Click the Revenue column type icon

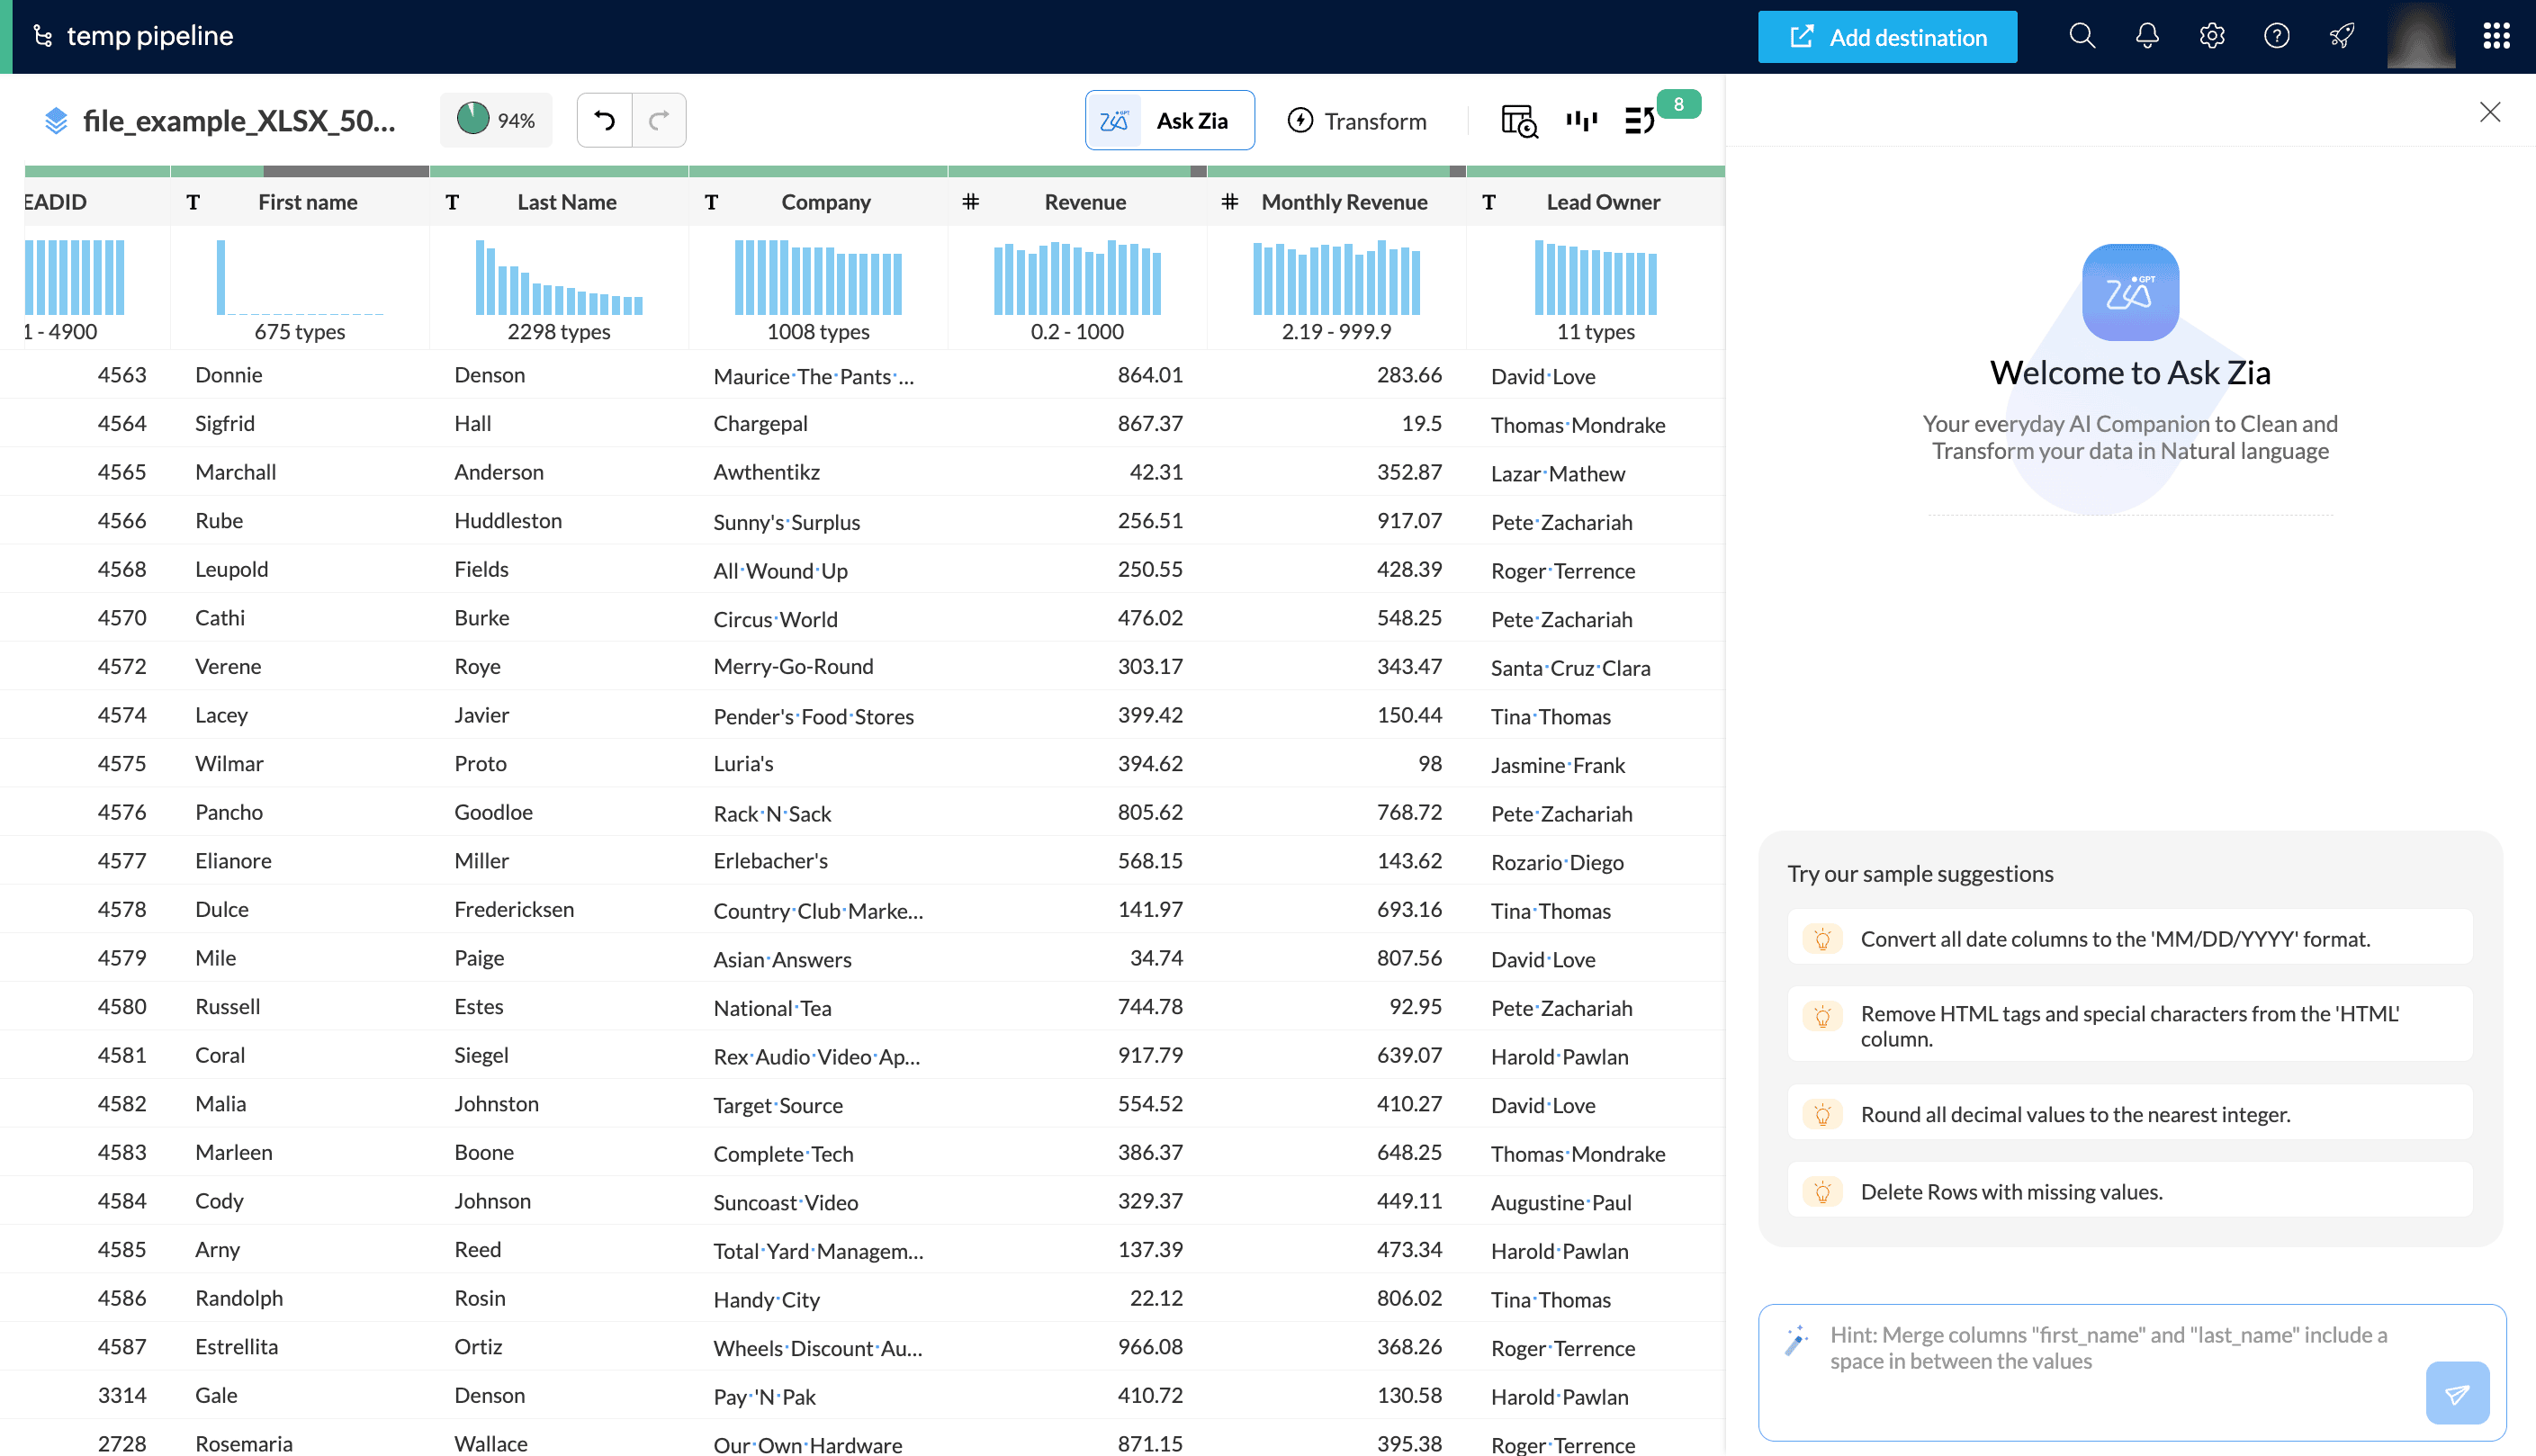point(970,202)
